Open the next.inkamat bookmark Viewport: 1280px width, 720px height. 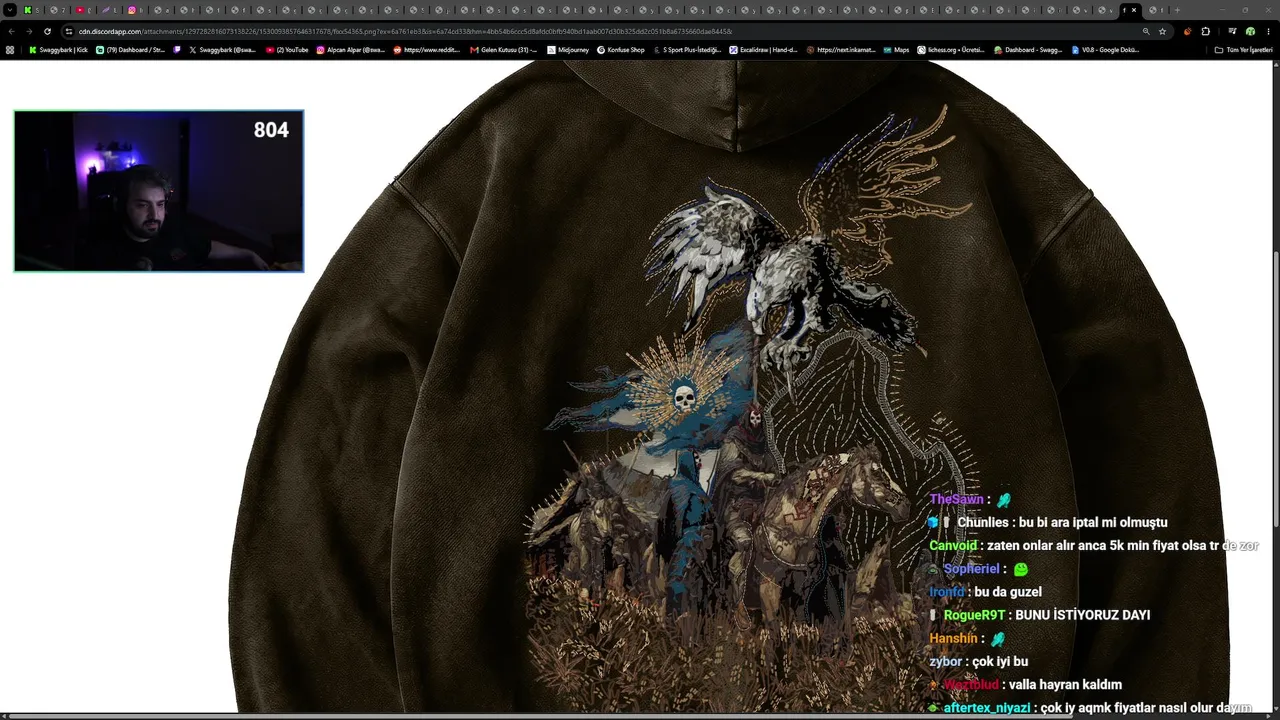(840, 49)
